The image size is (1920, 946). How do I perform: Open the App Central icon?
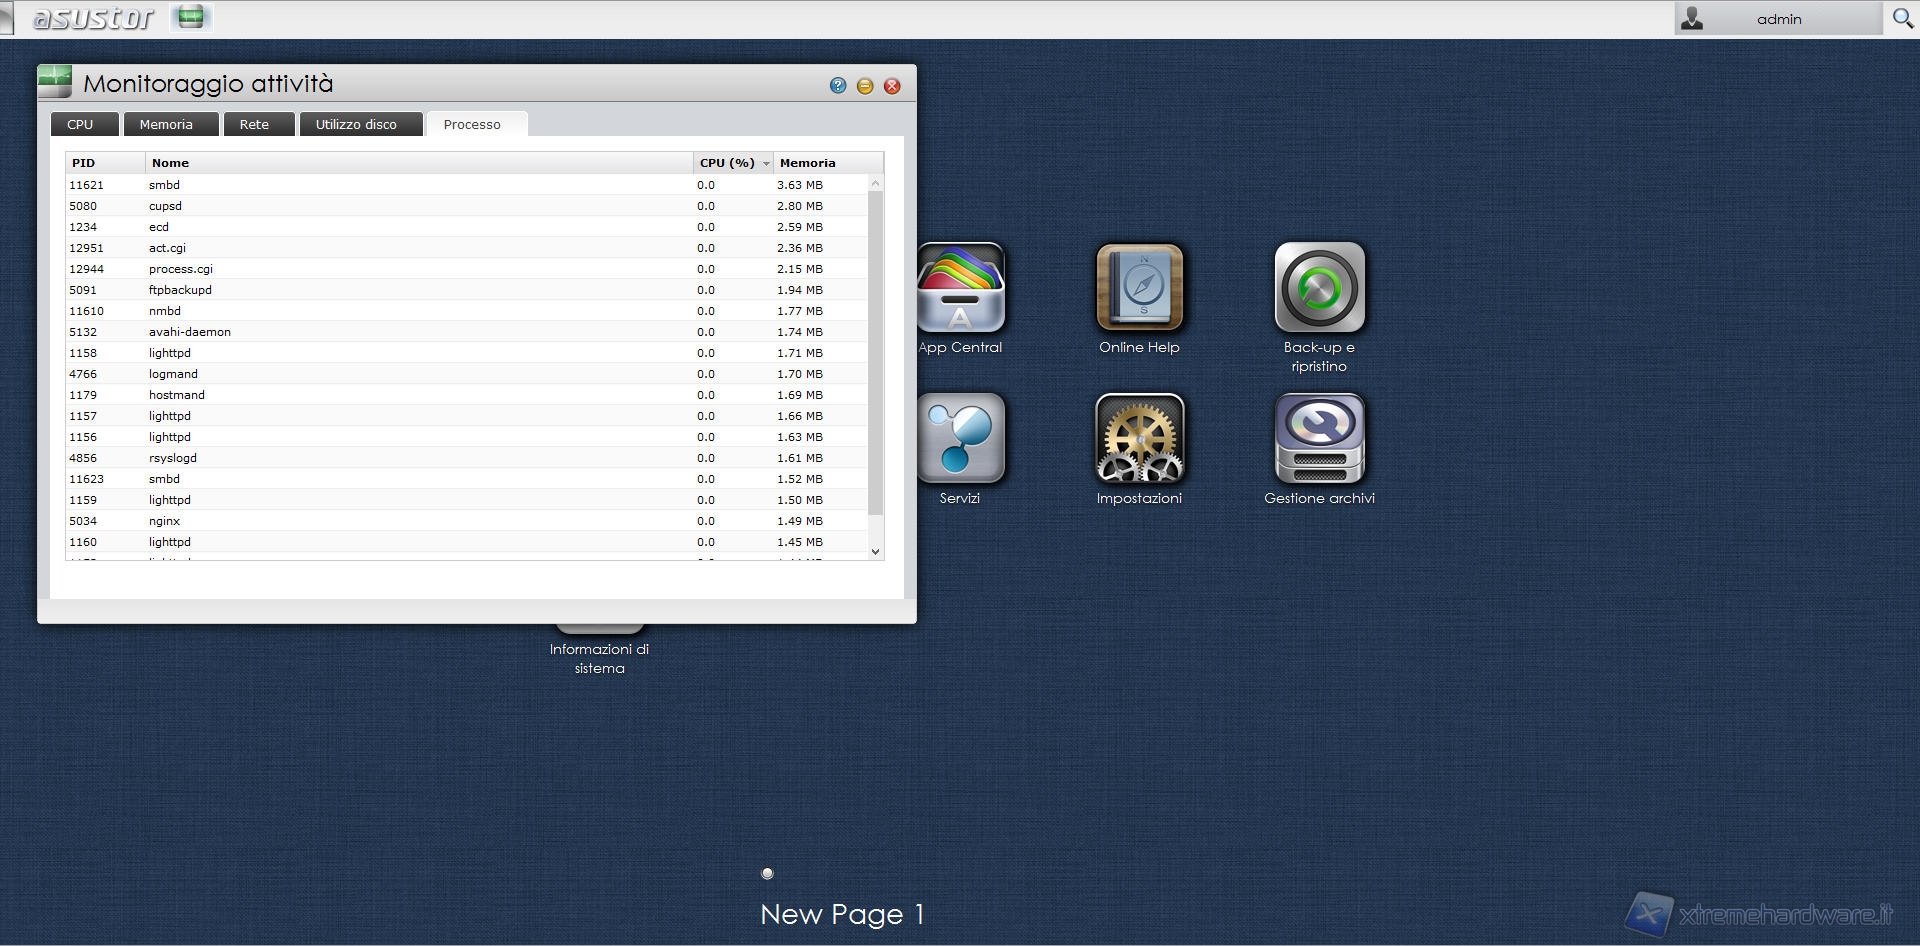point(960,289)
